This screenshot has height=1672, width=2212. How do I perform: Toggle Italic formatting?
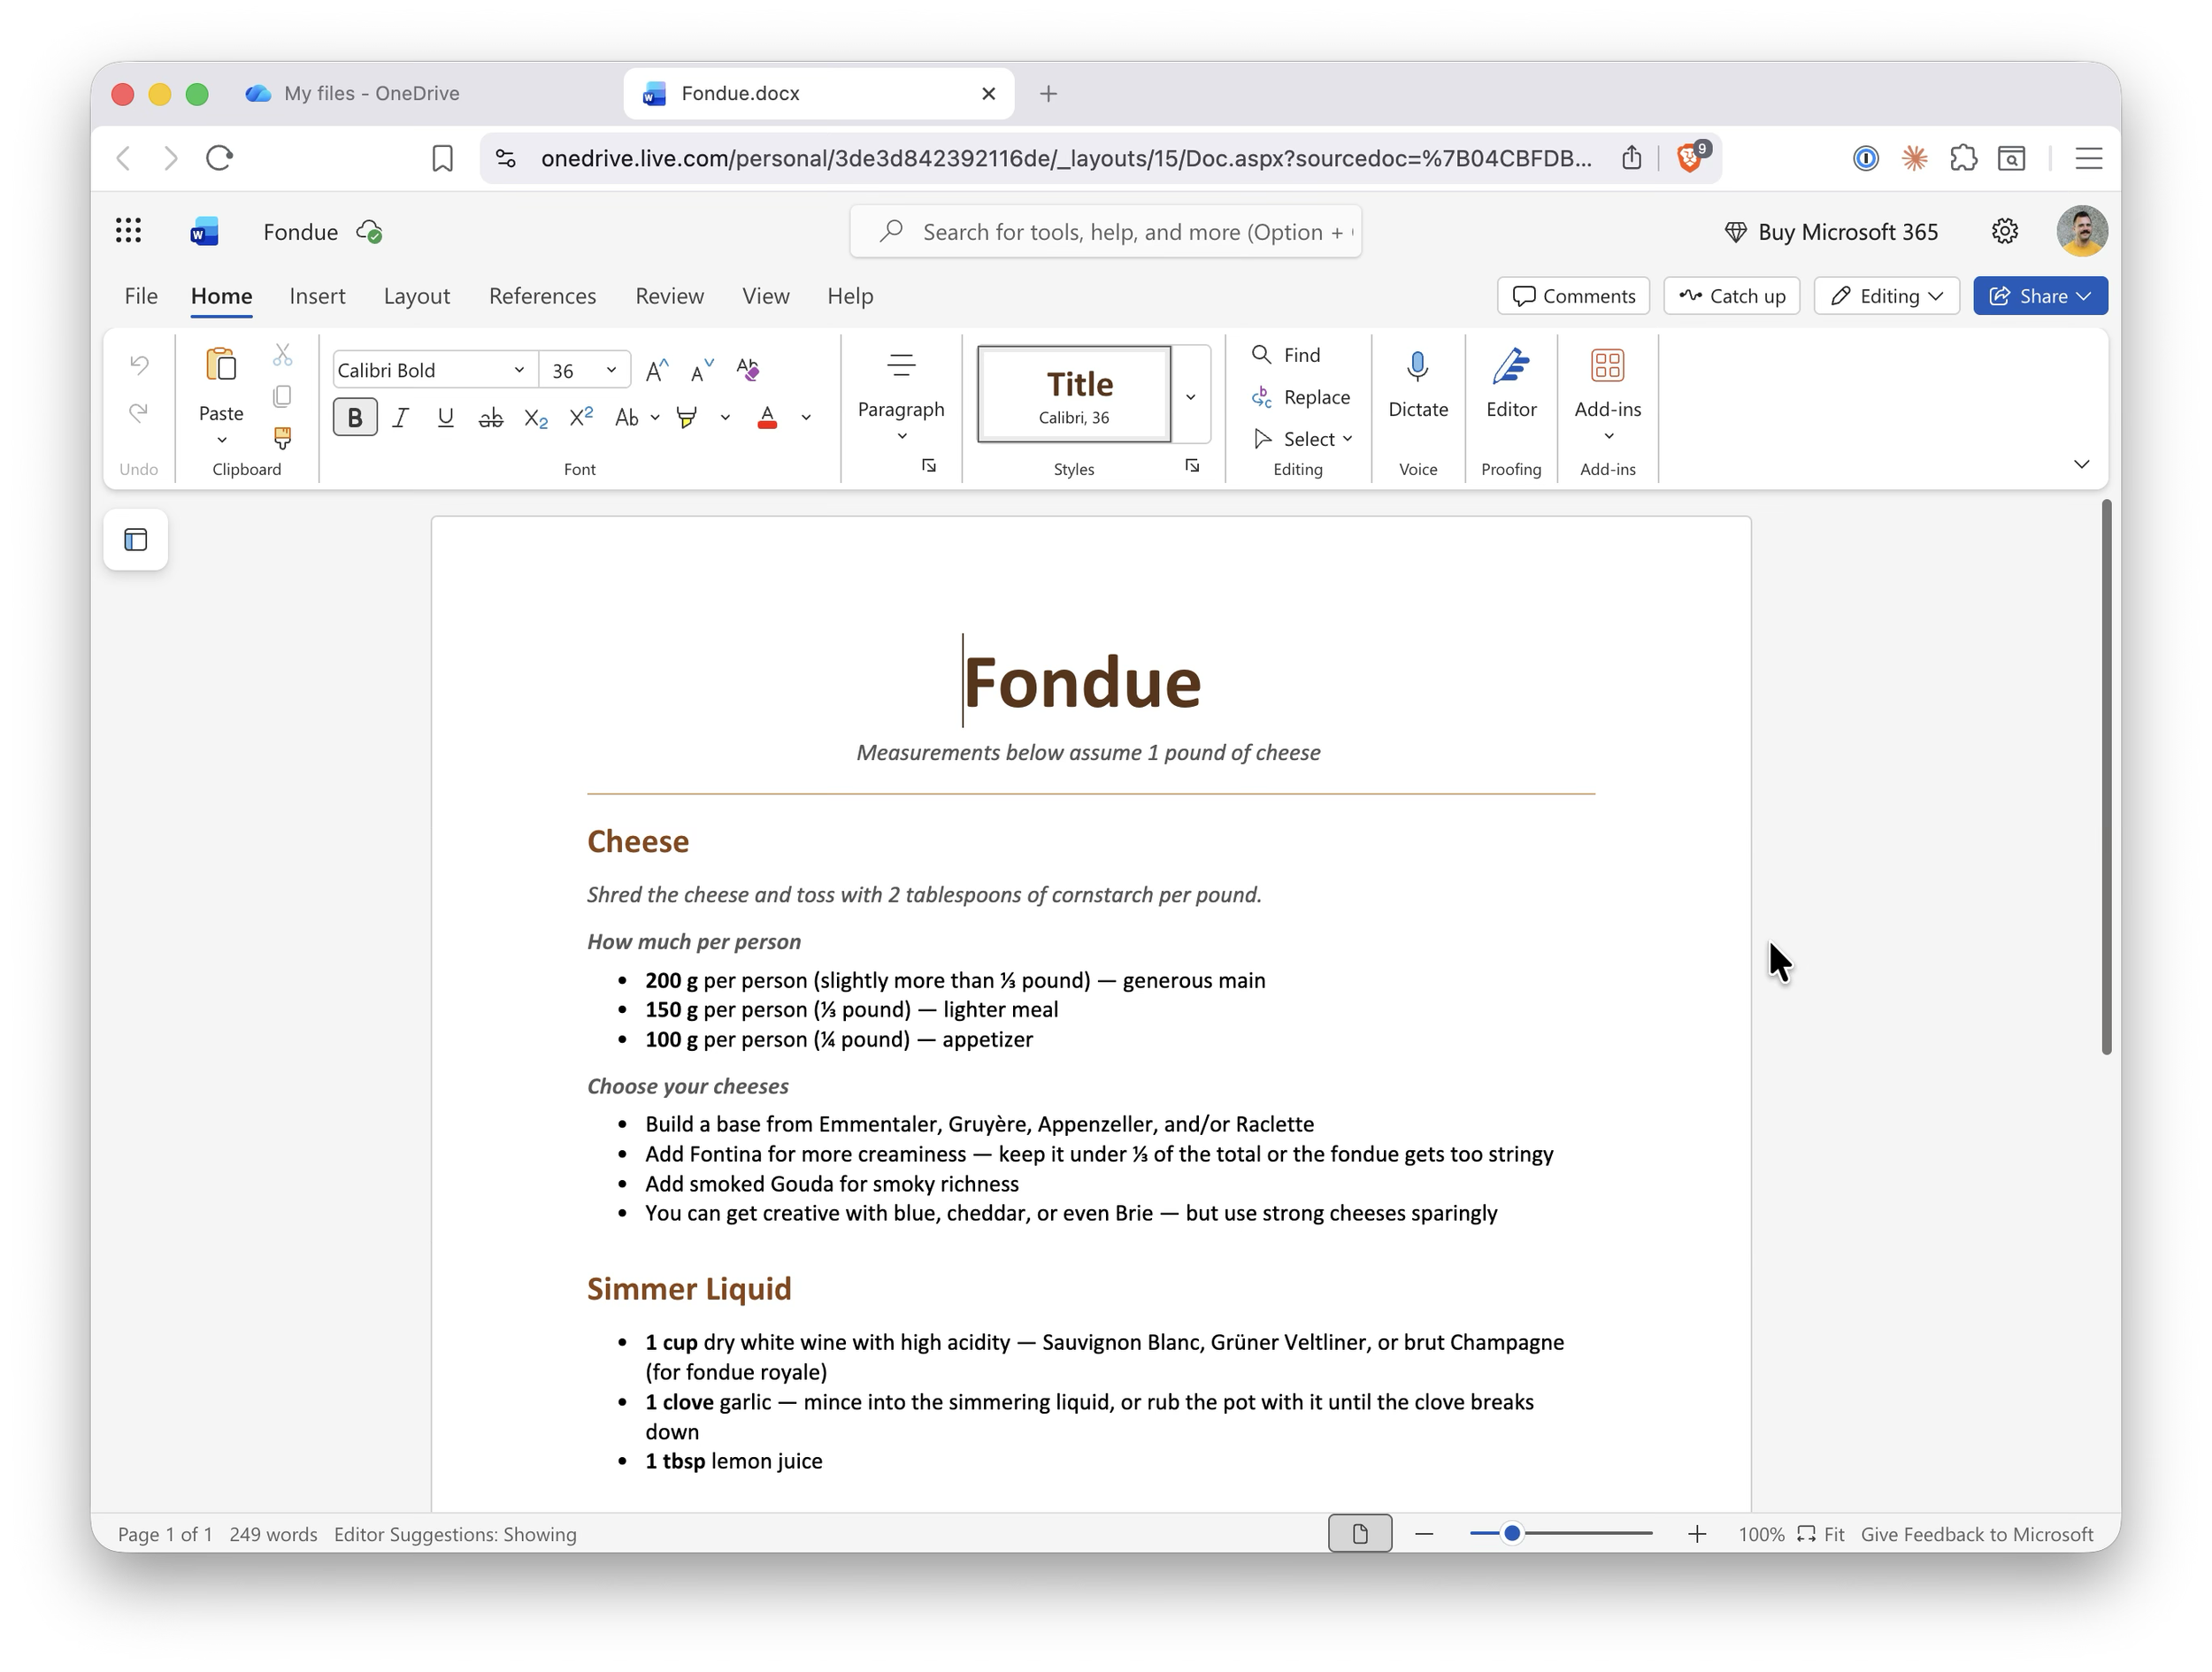pyautogui.click(x=400, y=418)
